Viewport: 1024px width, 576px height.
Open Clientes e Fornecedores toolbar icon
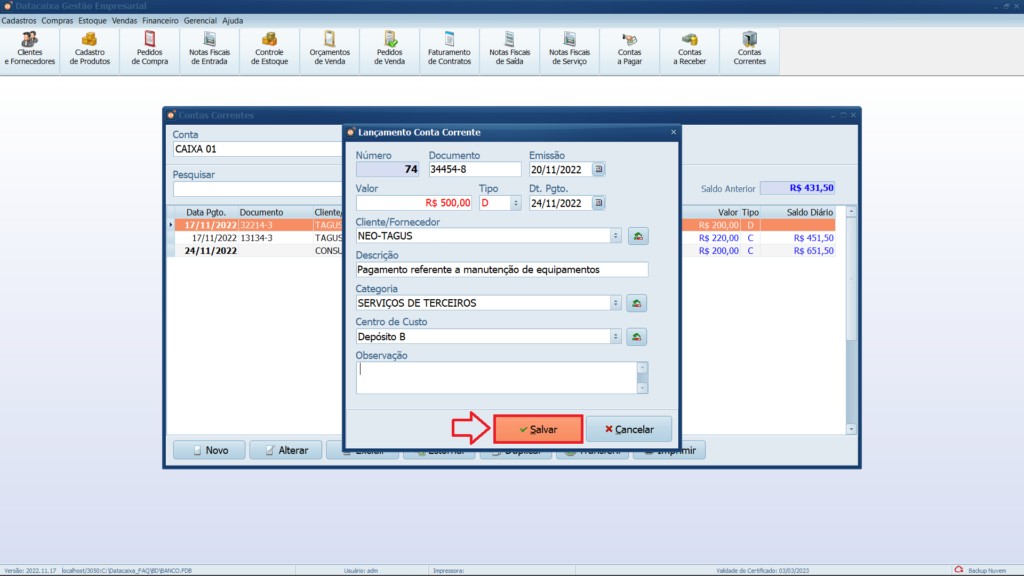[x=30, y=48]
